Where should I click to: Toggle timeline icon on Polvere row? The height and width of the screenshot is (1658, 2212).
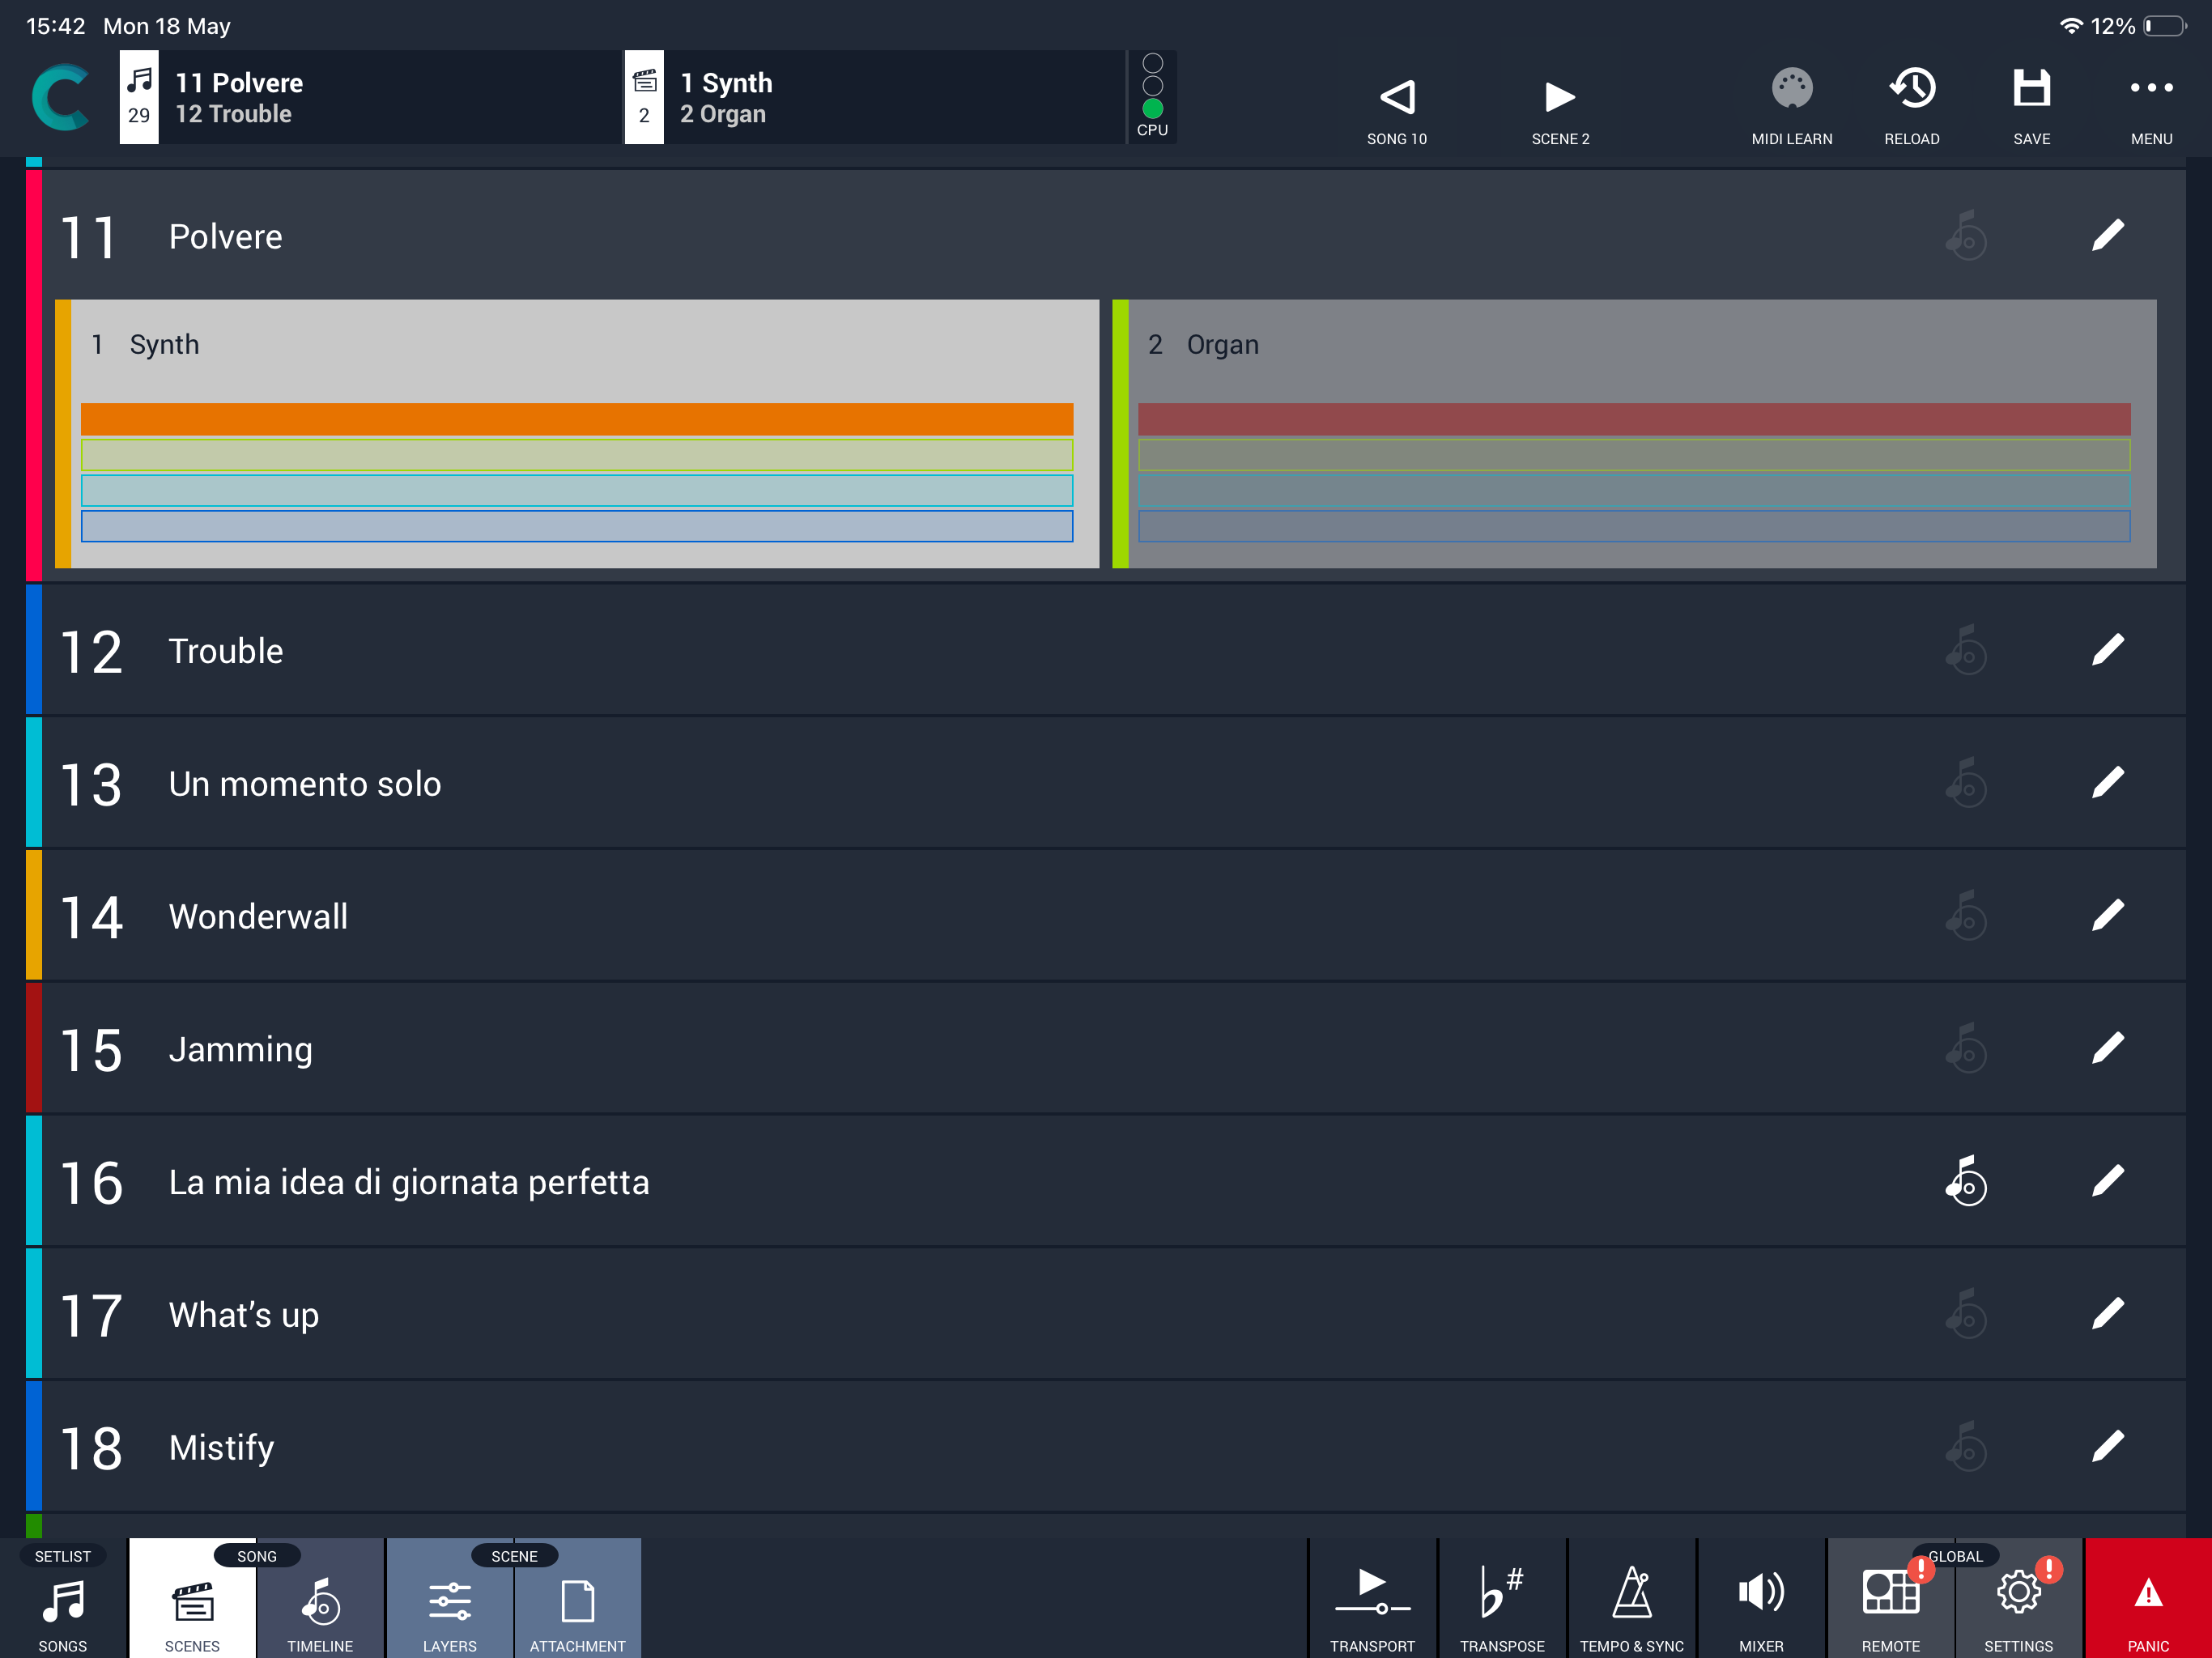click(1966, 236)
